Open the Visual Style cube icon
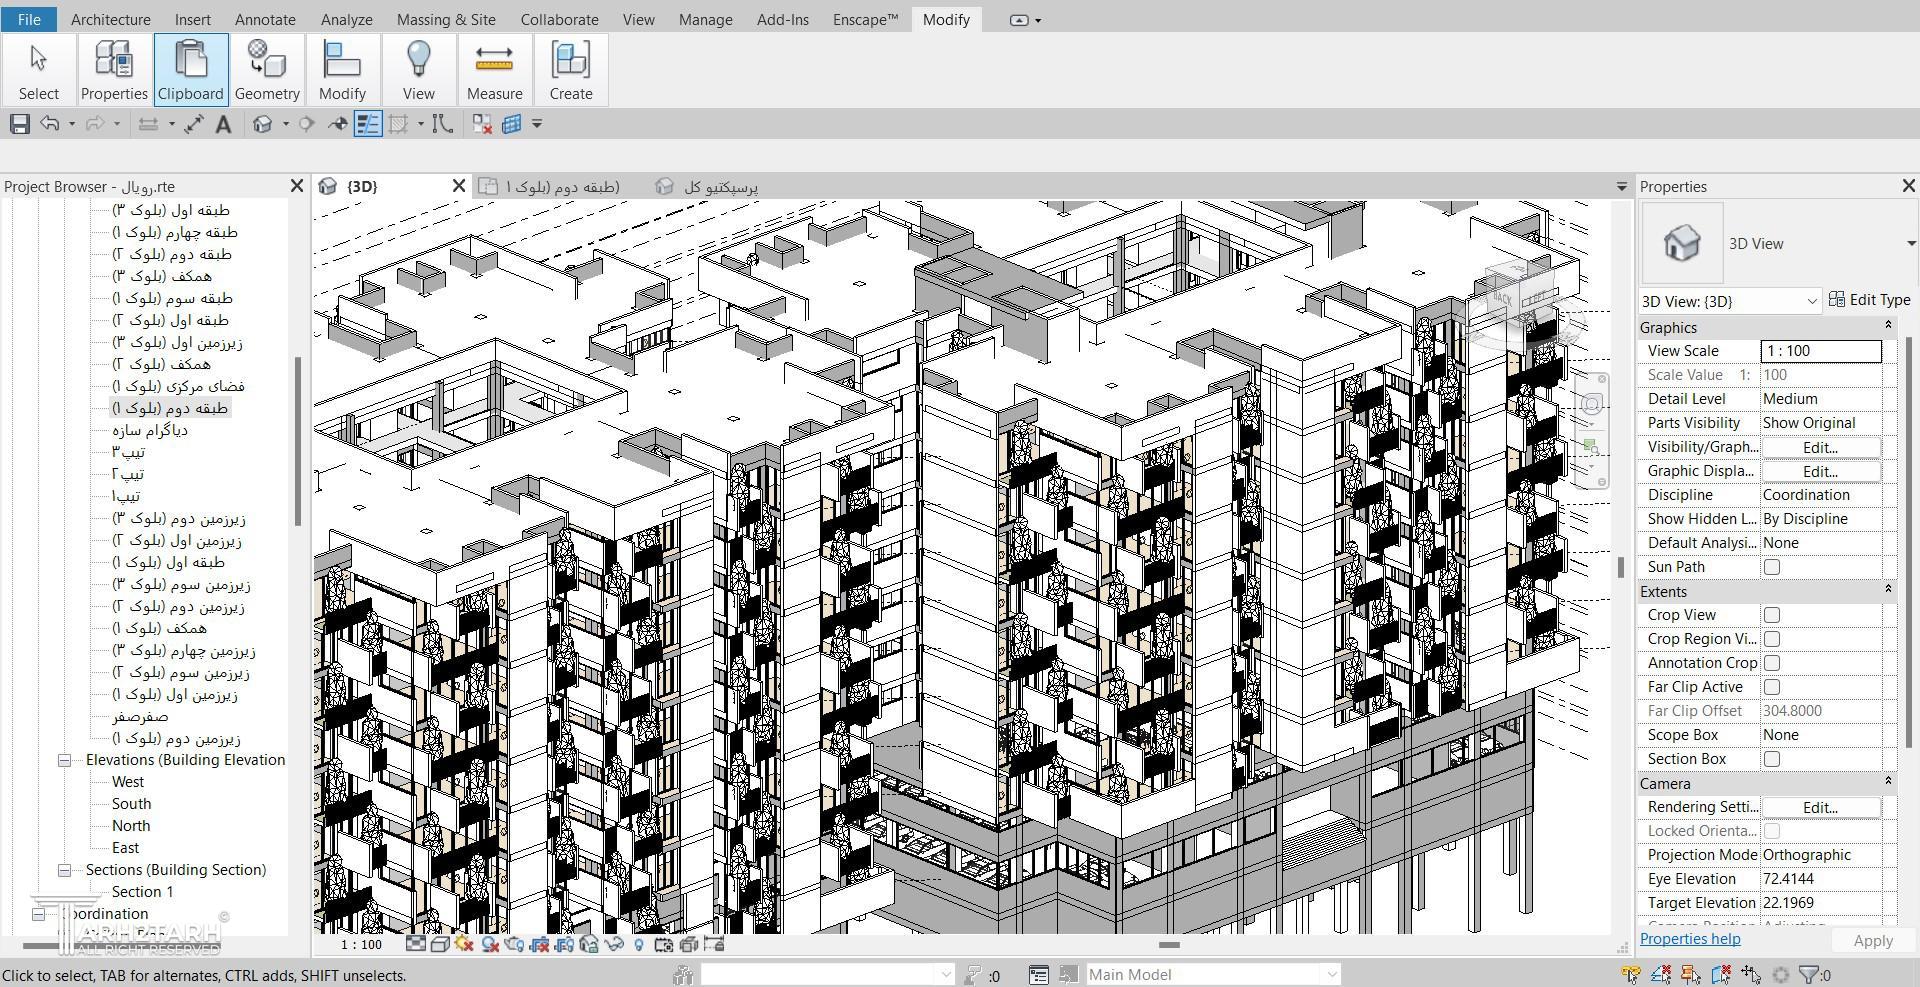 pyautogui.click(x=439, y=944)
